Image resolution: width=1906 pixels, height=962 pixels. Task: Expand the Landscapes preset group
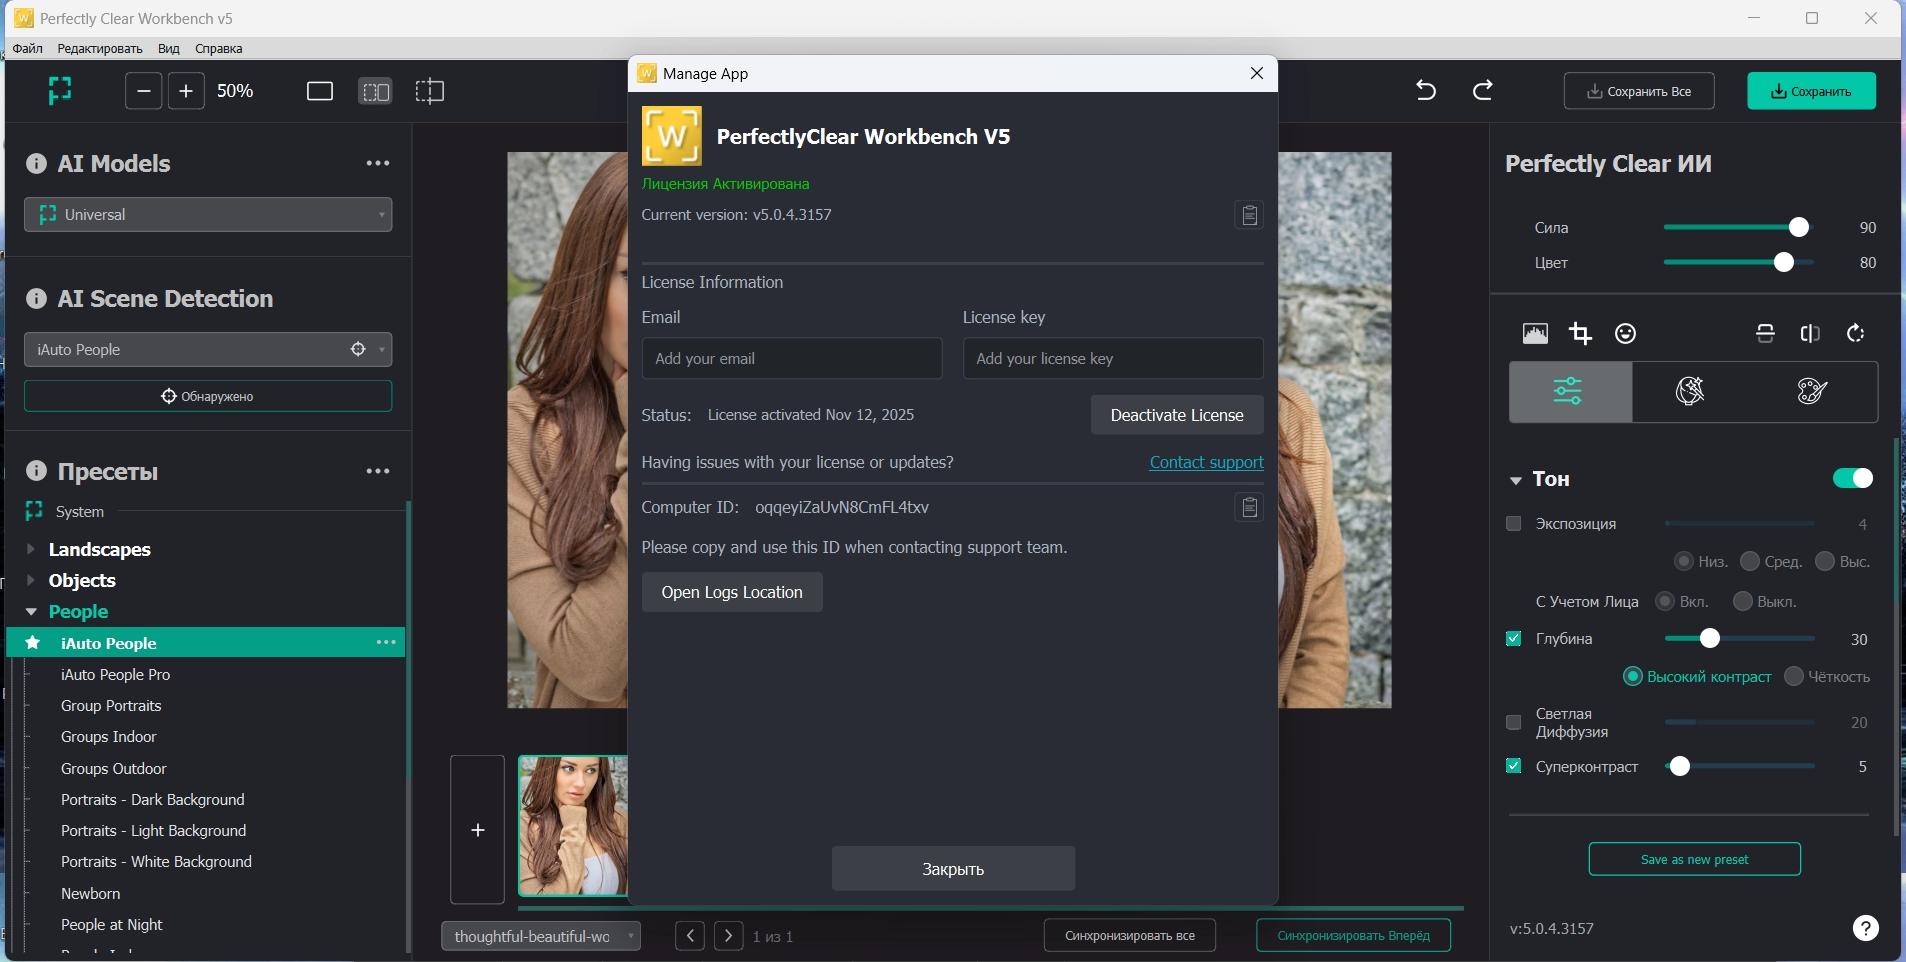31,549
